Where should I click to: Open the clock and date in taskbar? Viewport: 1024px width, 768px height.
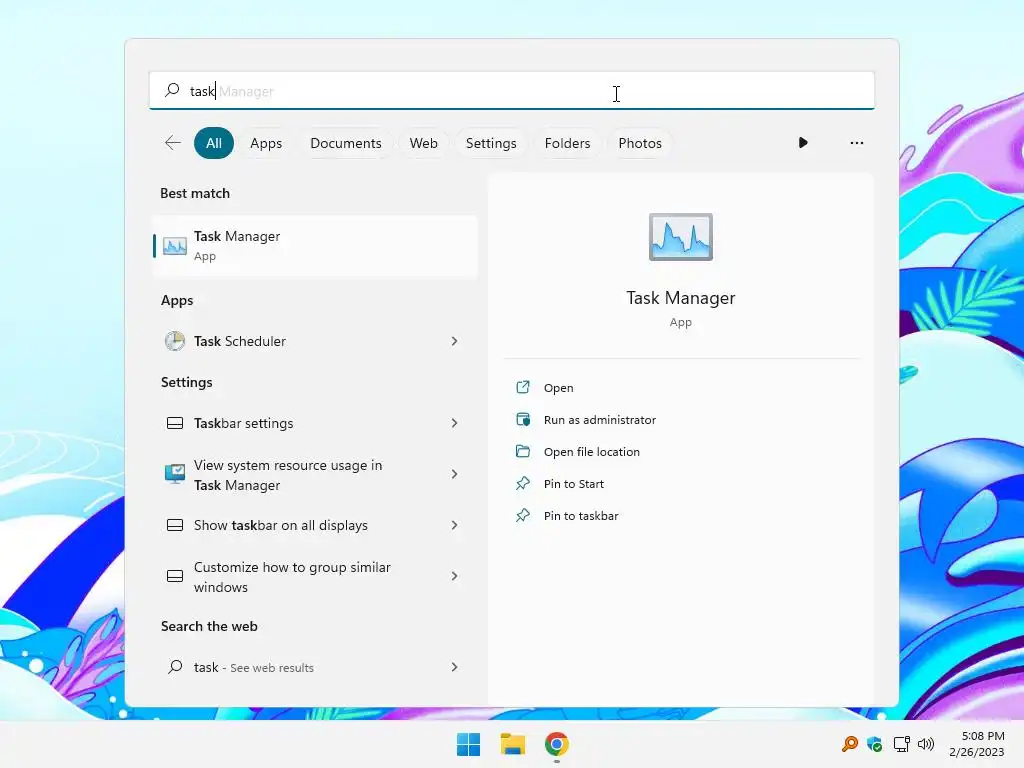point(976,744)
